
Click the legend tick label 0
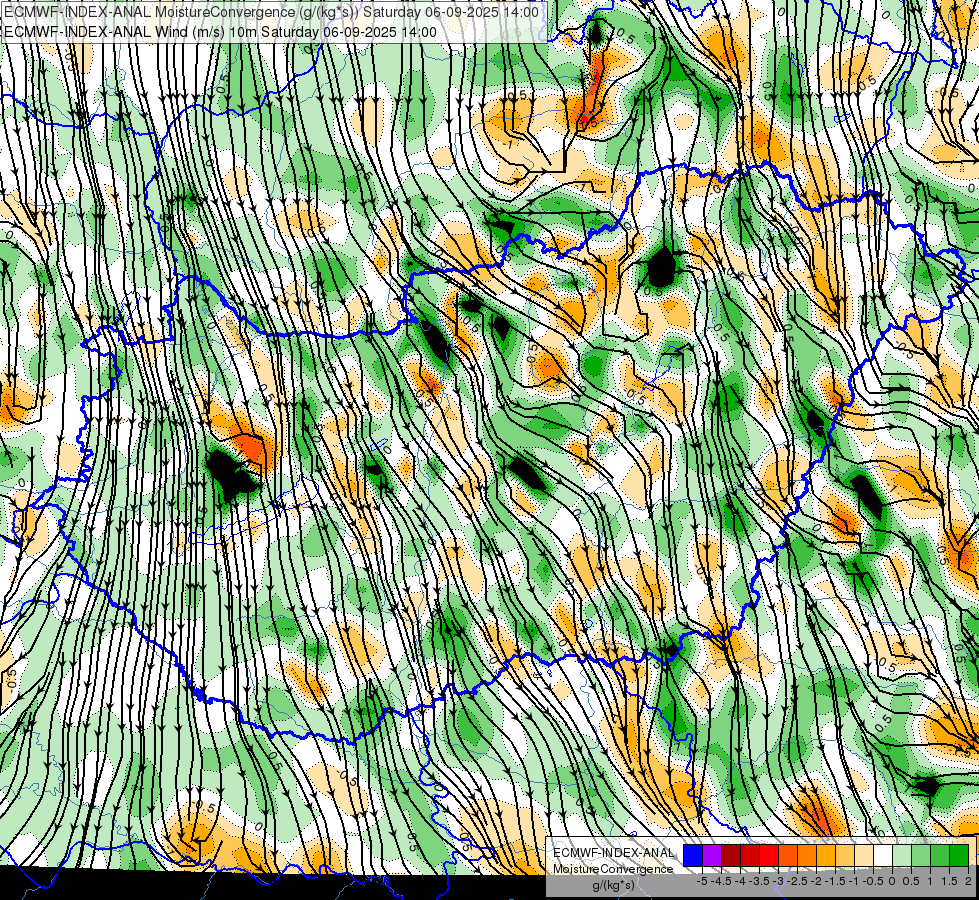(892, 881)
